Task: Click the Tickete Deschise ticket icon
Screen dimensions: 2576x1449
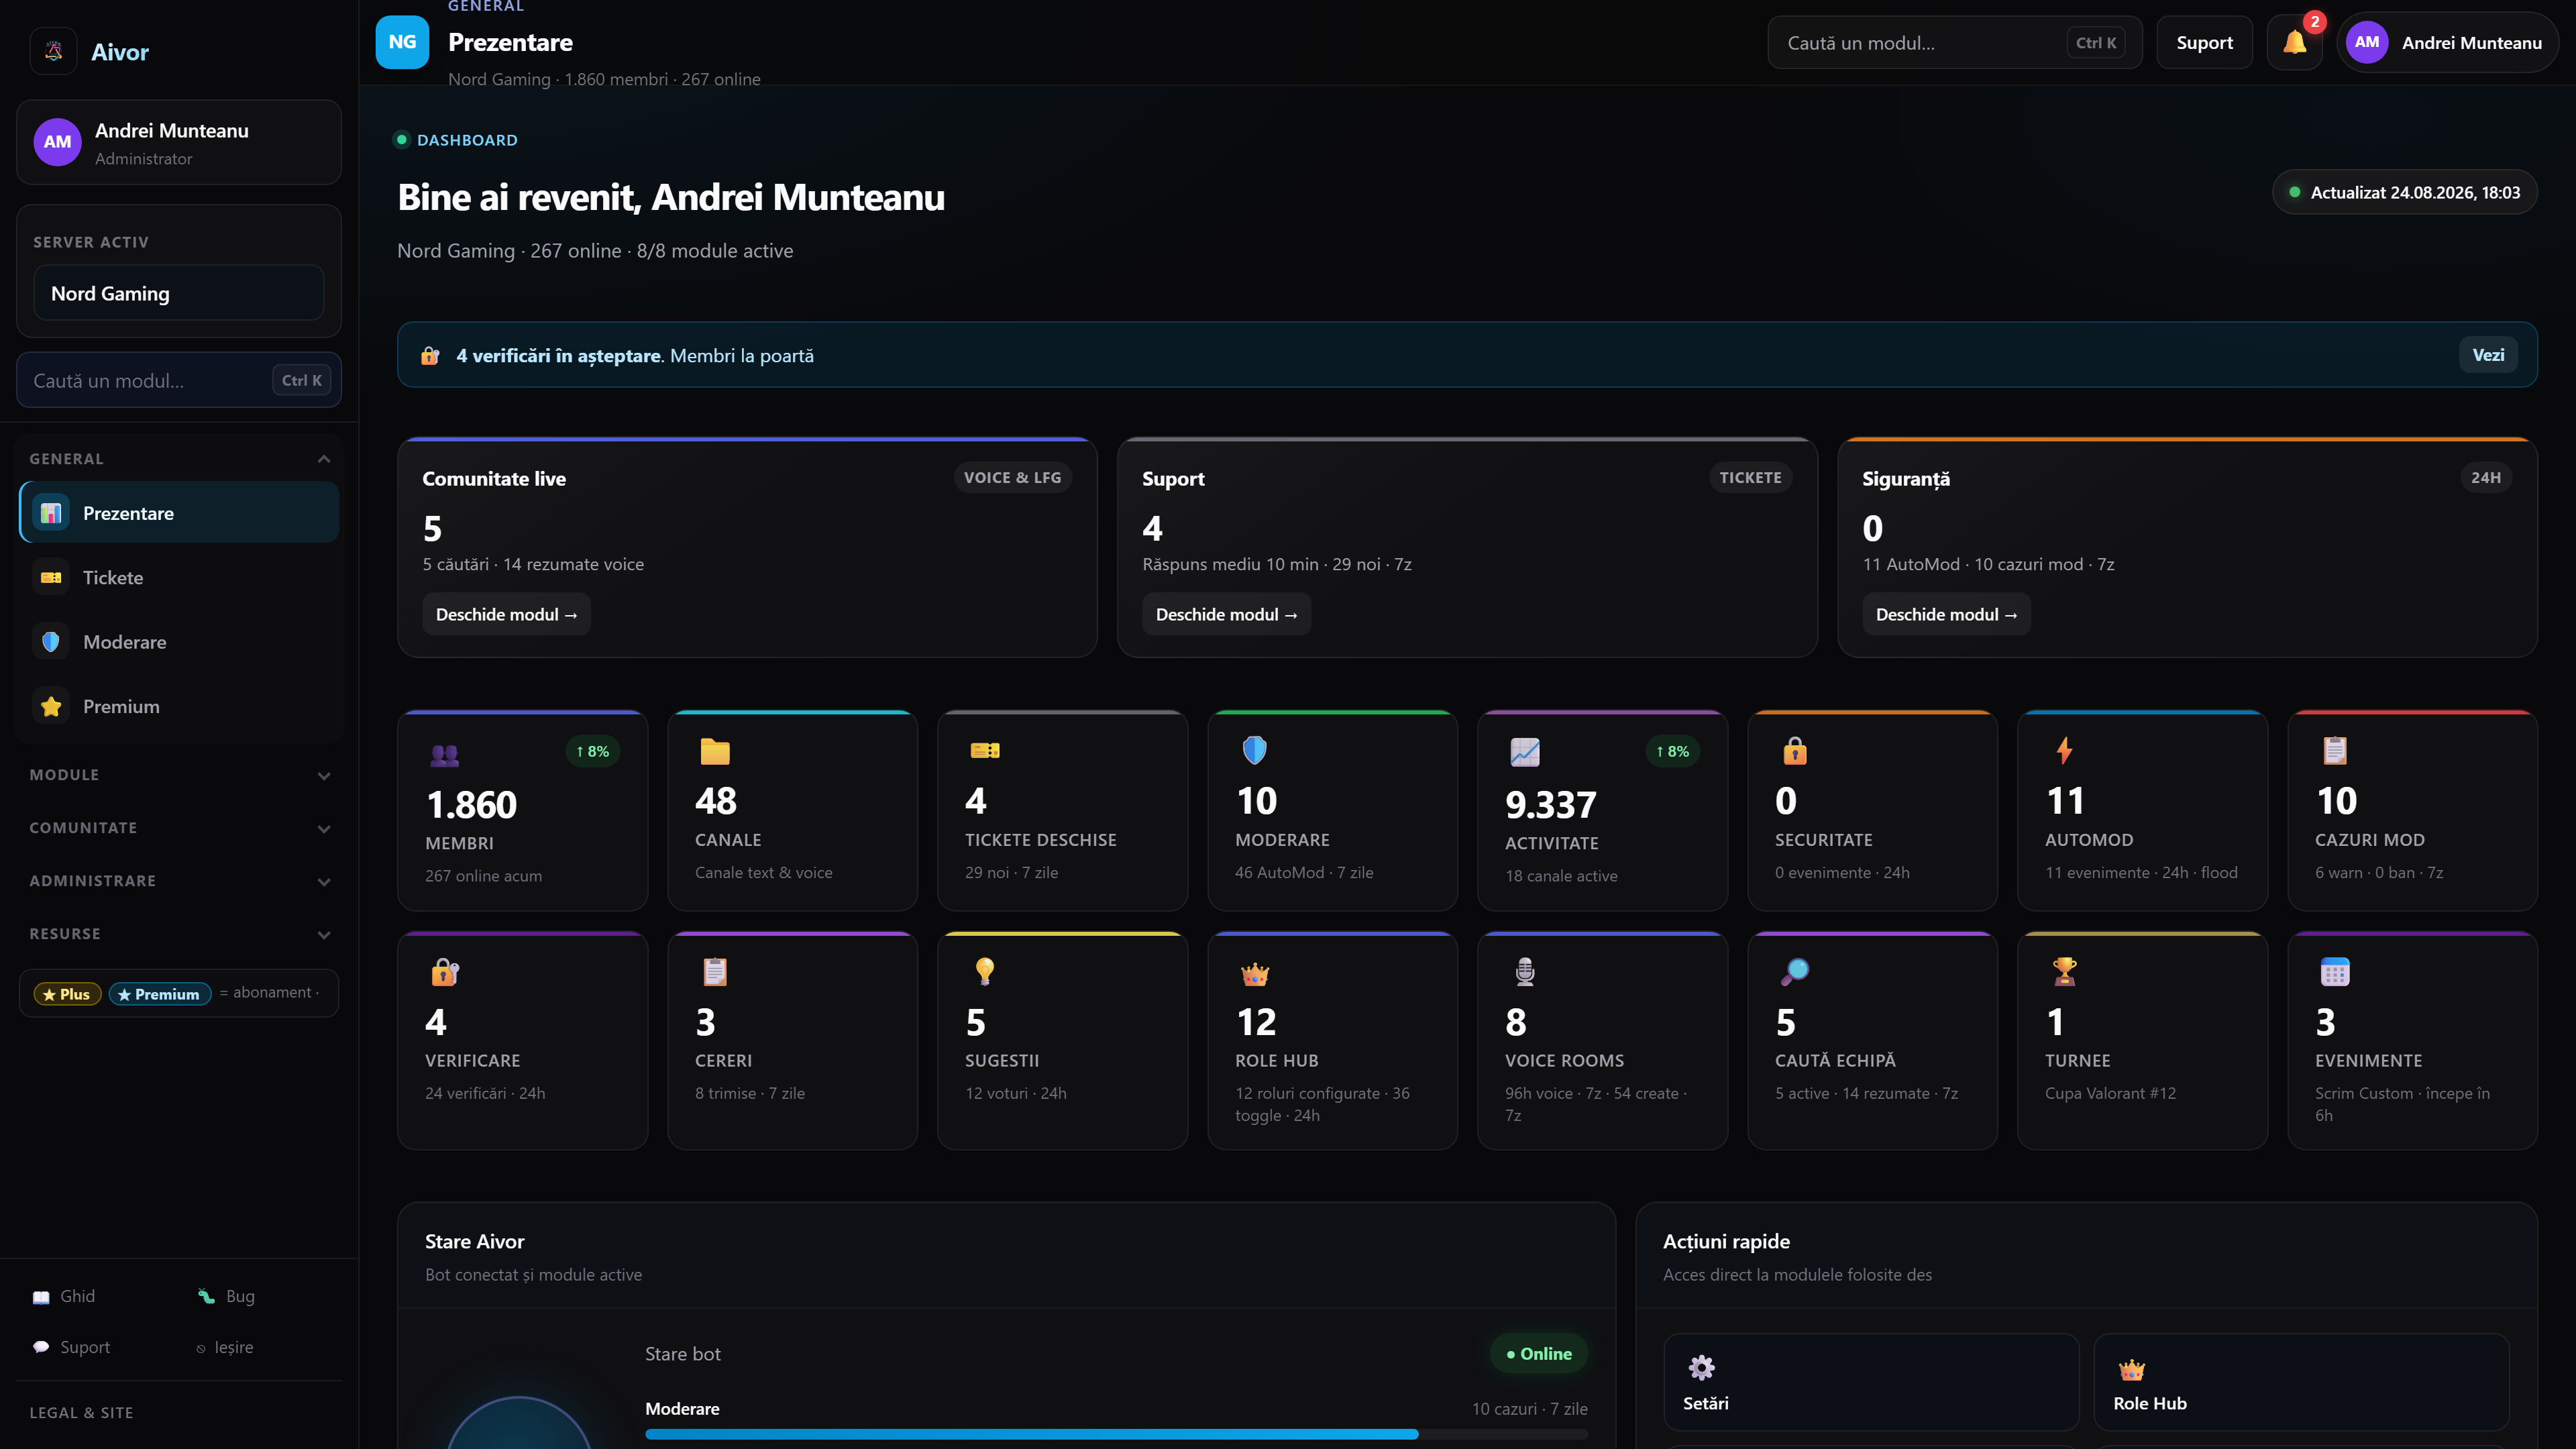Action: point(985,750)
